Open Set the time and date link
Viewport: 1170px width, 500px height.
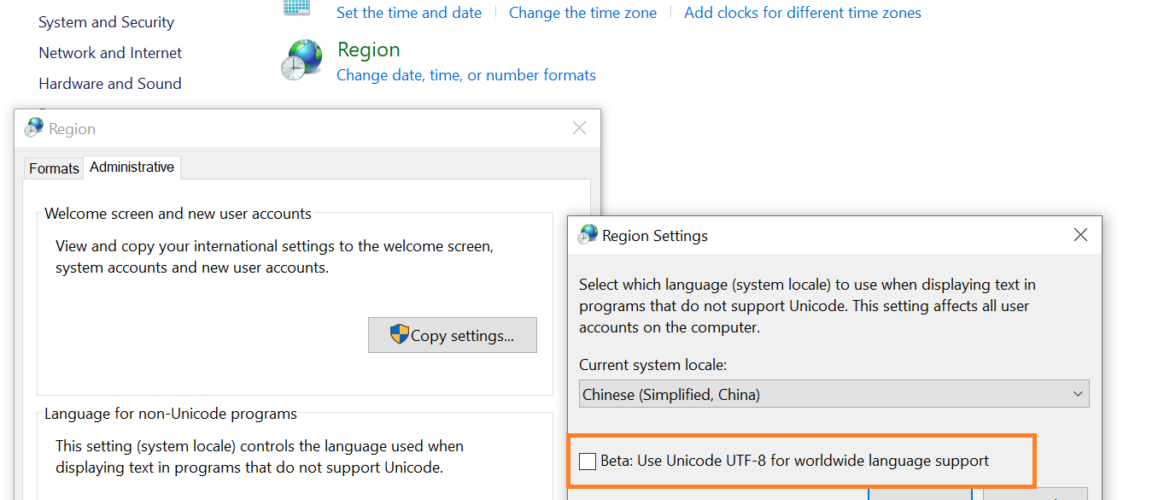tap(409, 13)
